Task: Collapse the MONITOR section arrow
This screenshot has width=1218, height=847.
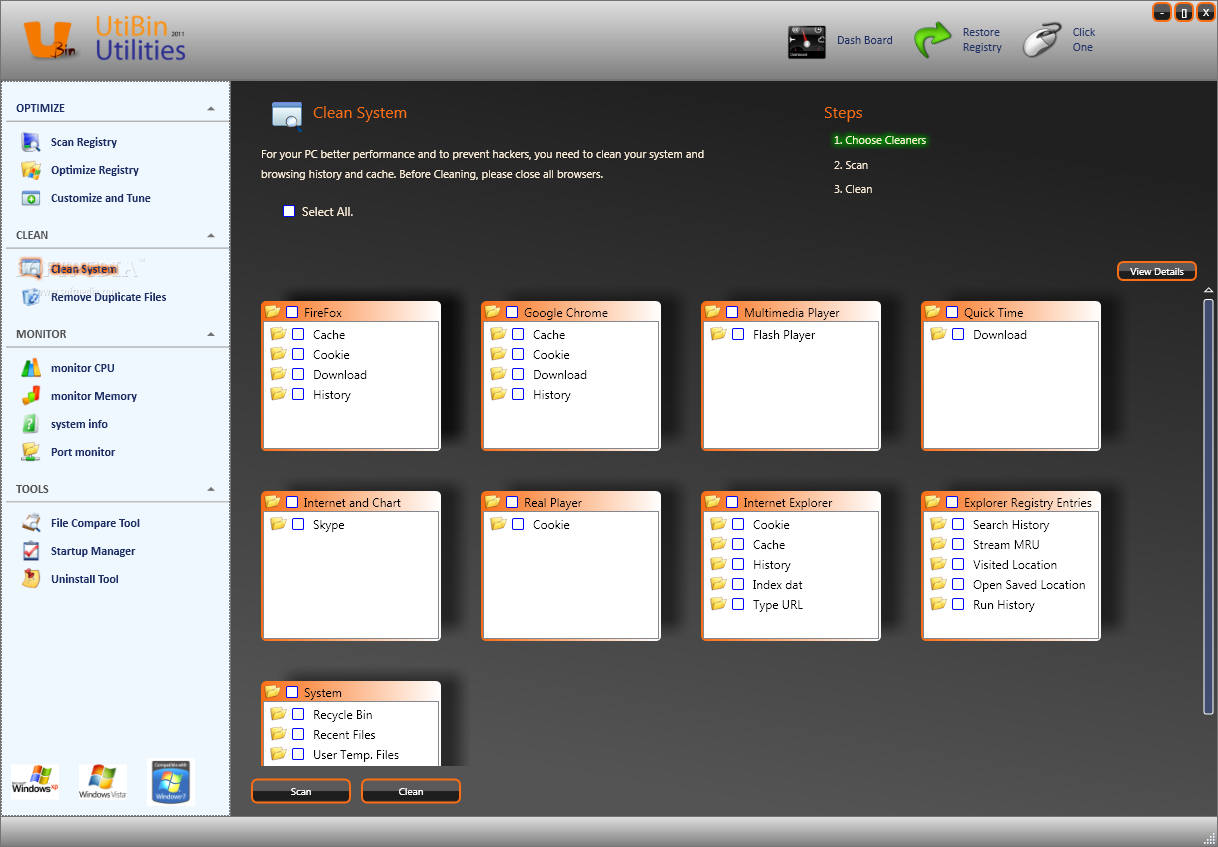Action: 211,334
